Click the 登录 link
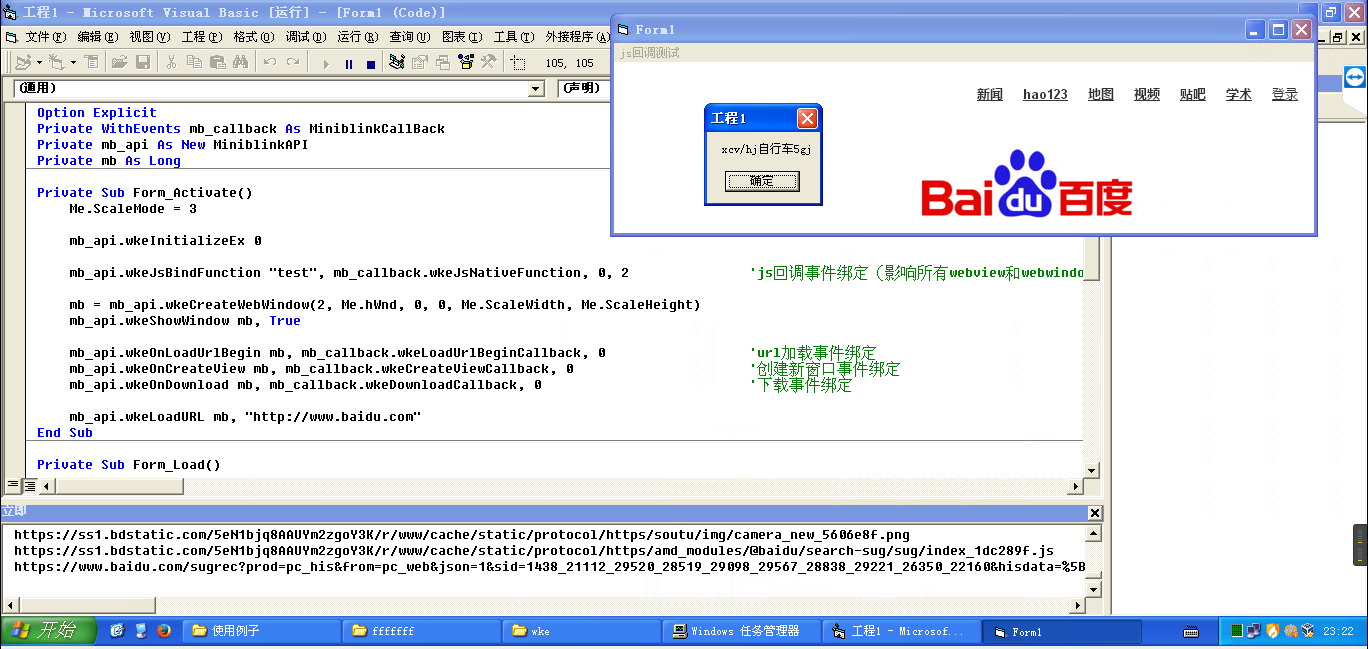 (1285, 95)
